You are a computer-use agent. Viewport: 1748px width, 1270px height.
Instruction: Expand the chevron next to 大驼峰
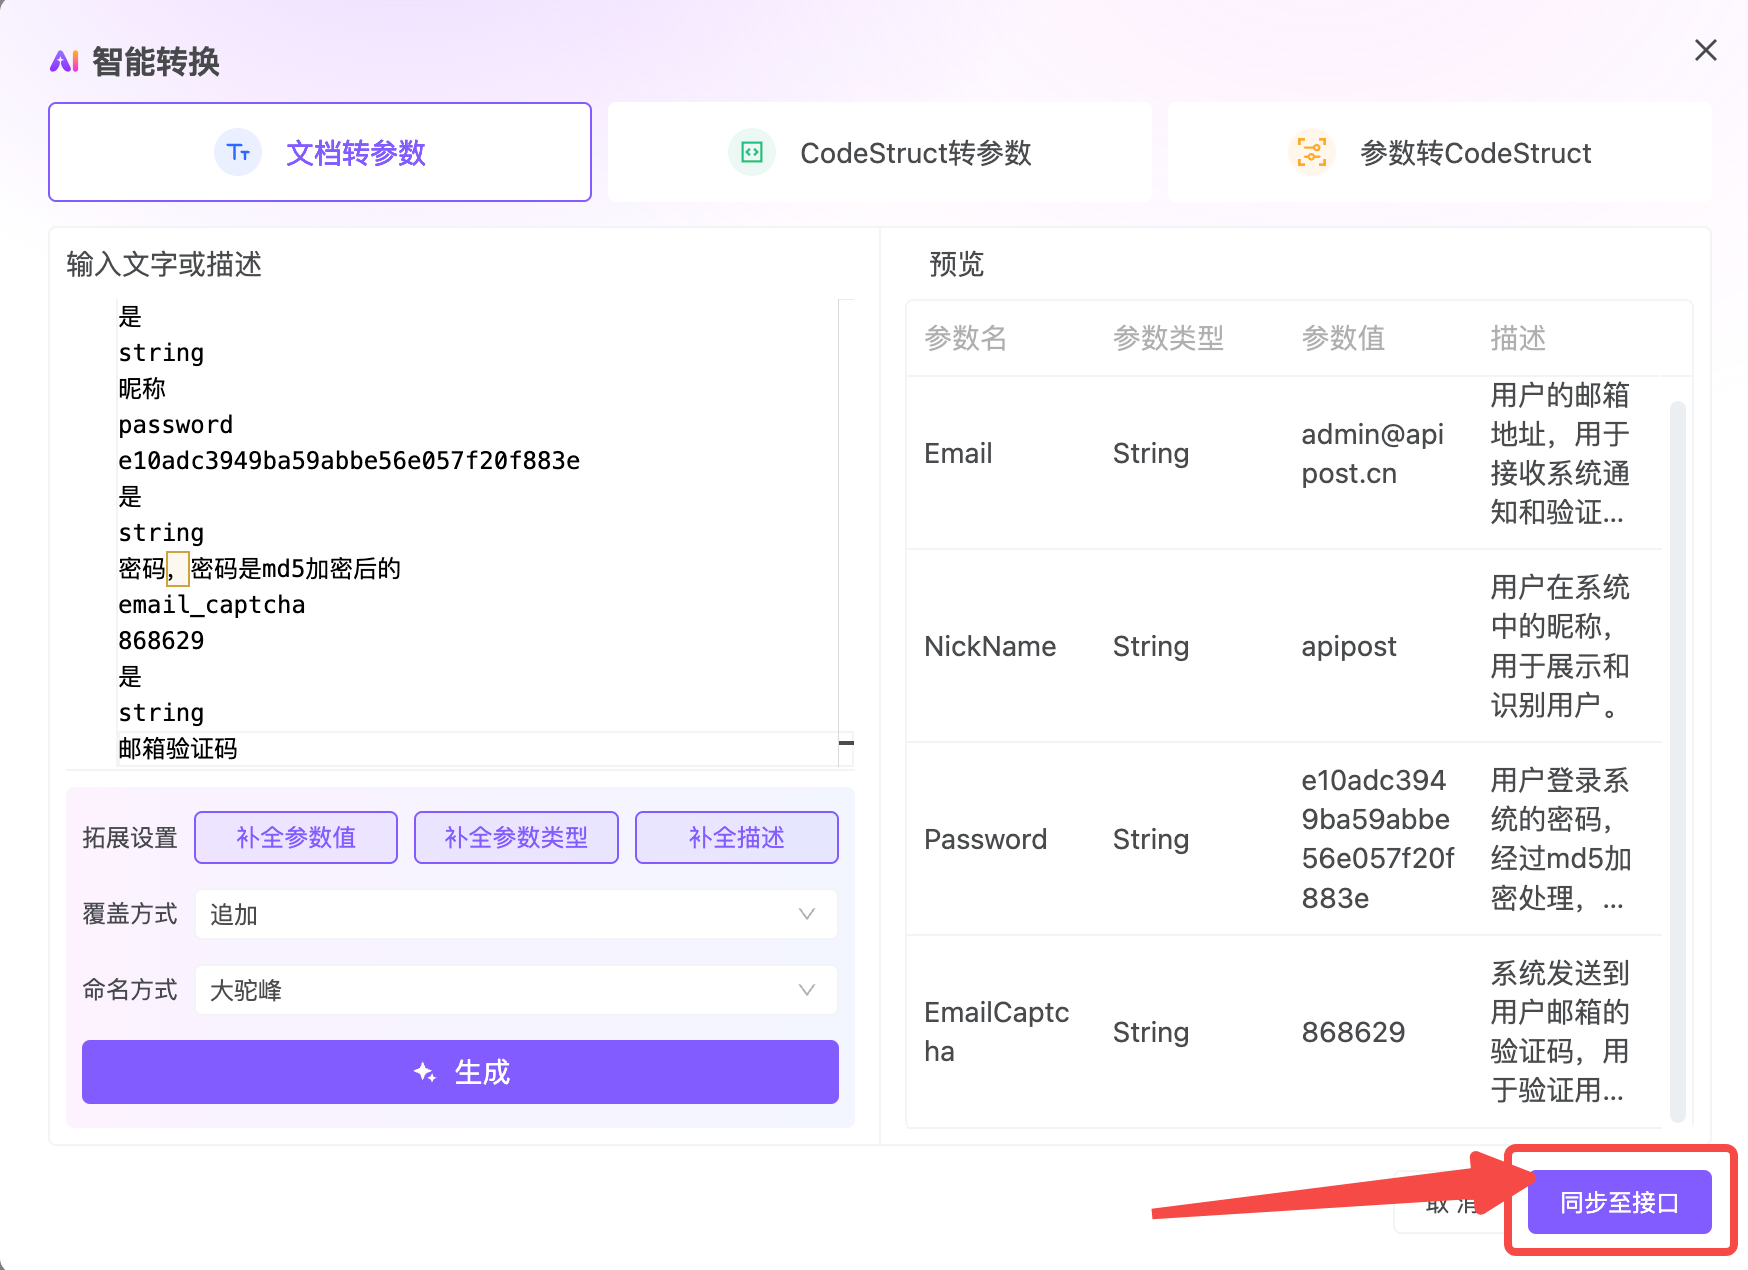[806, 990]
